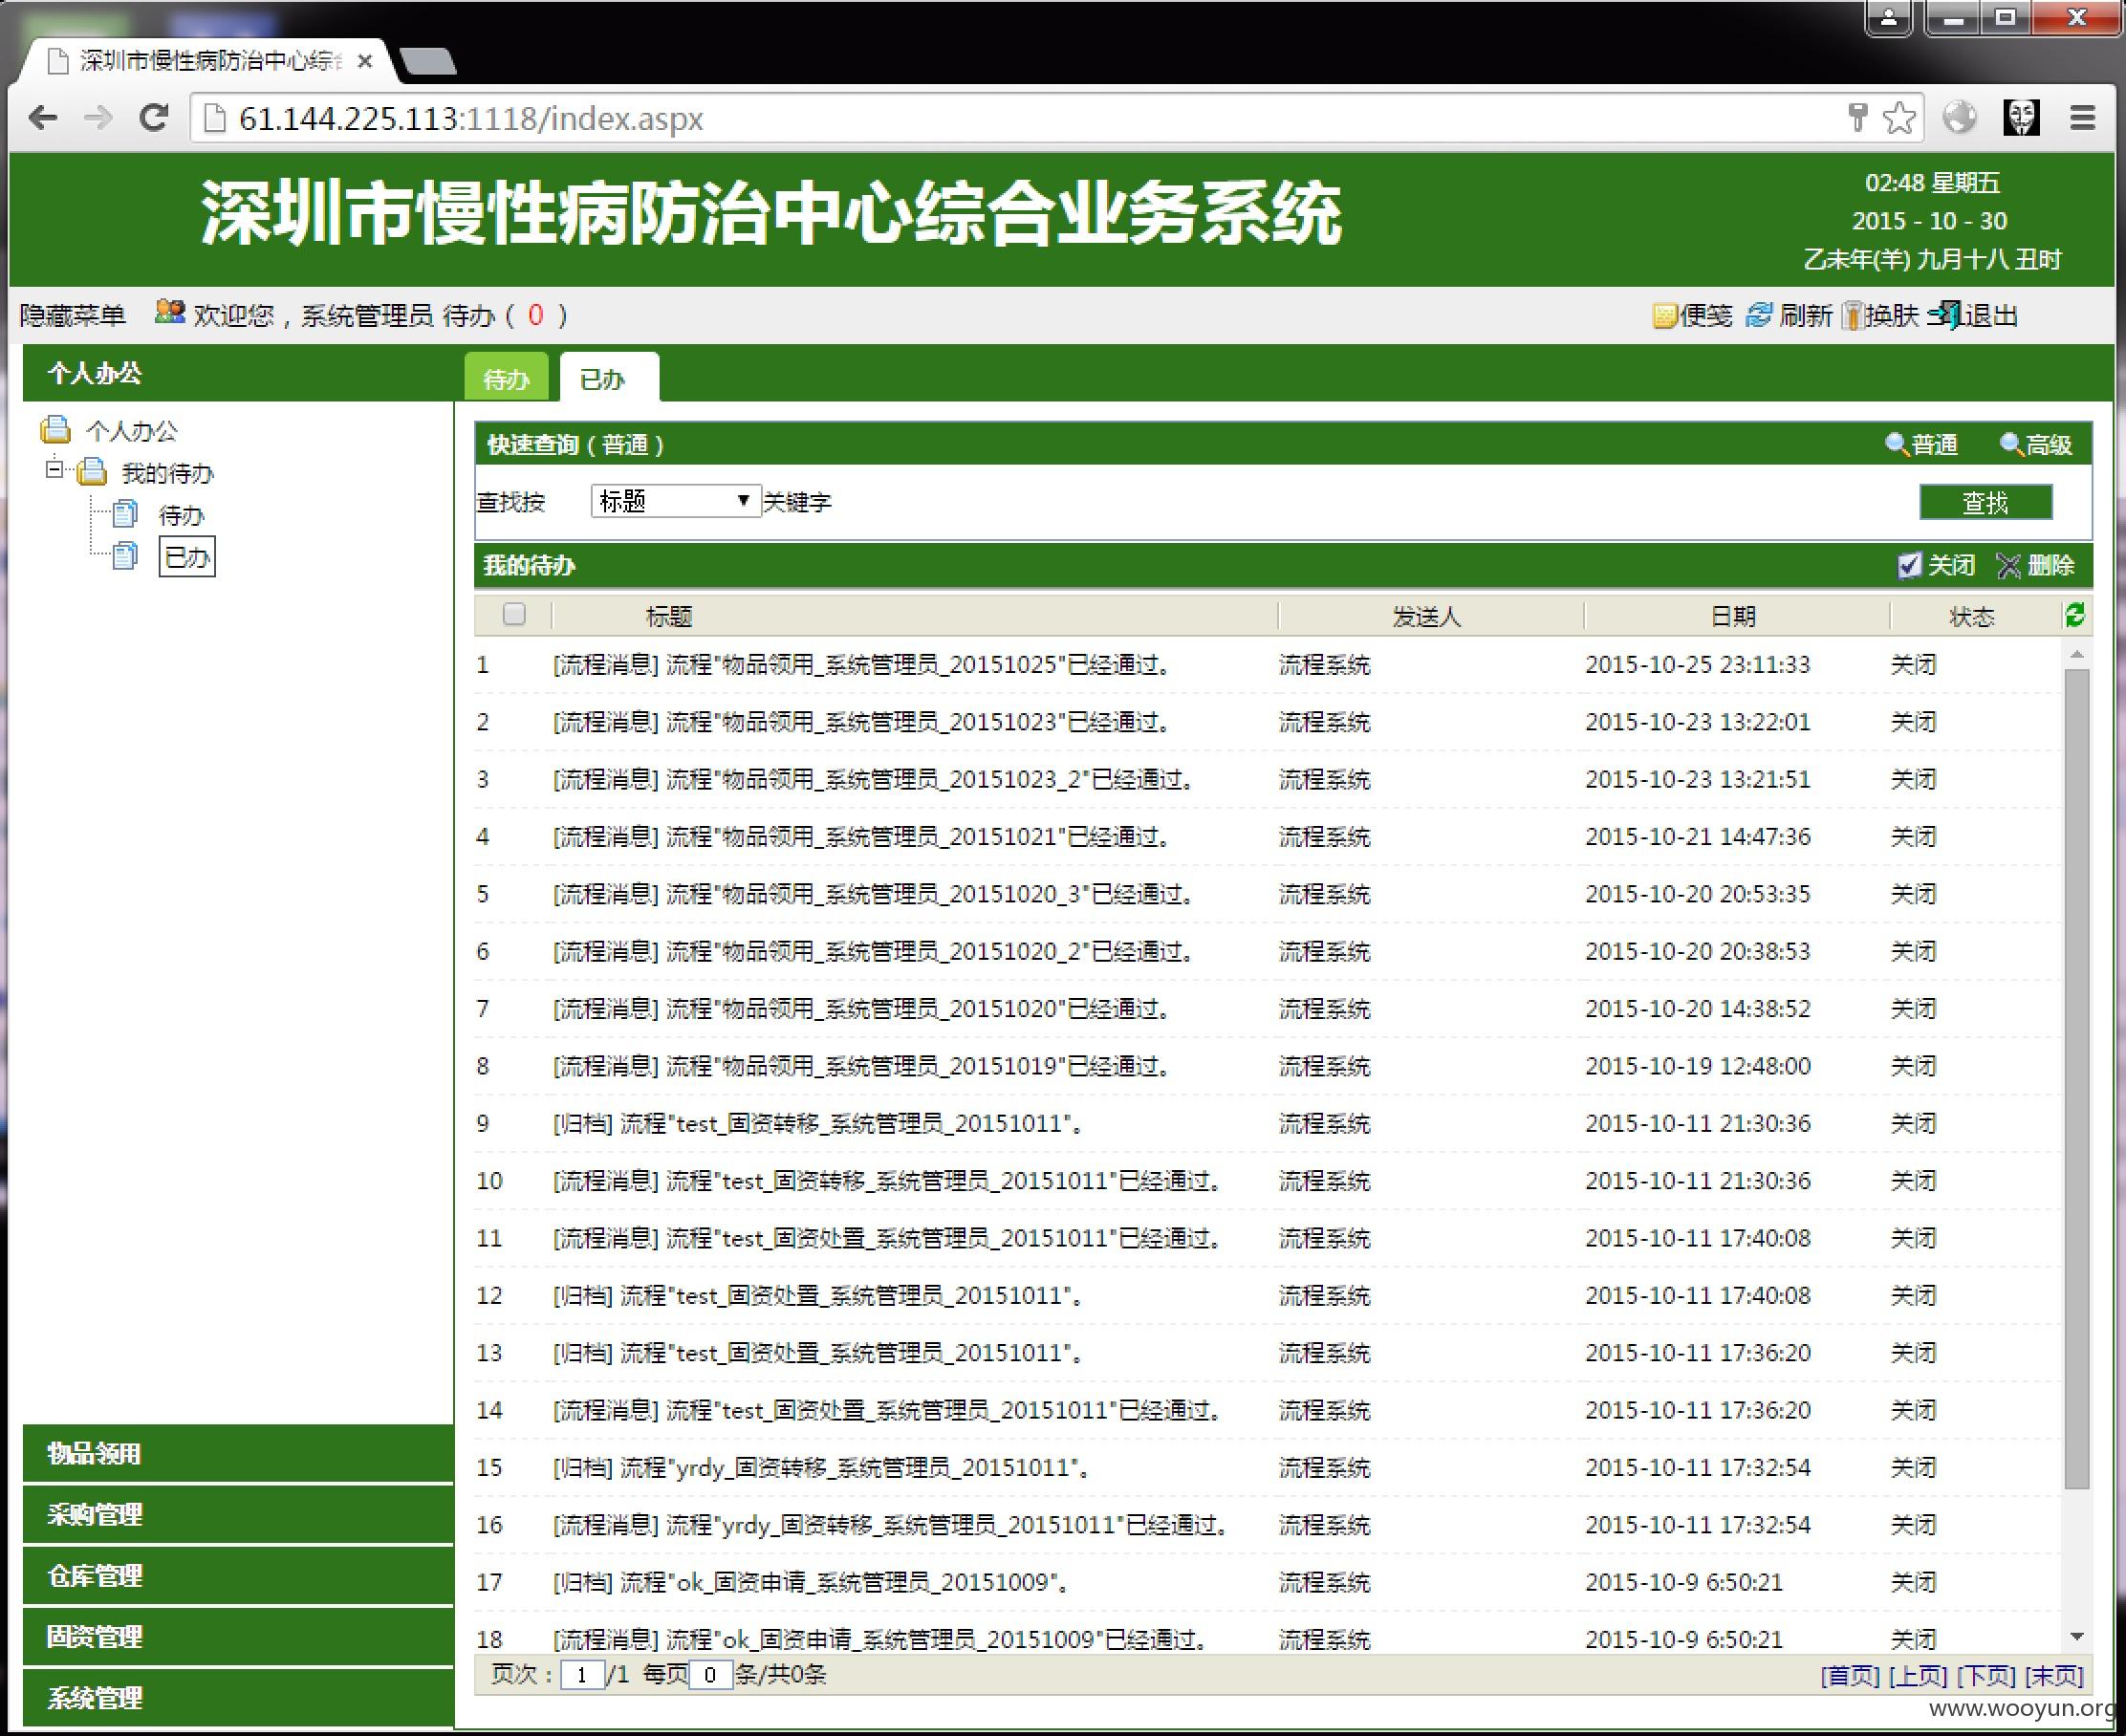Image resolution: width=2126 pixels, height=1736 pixels.
Task: Click the 高级 search magnifier icon
Action: (x=2011, y=444)
